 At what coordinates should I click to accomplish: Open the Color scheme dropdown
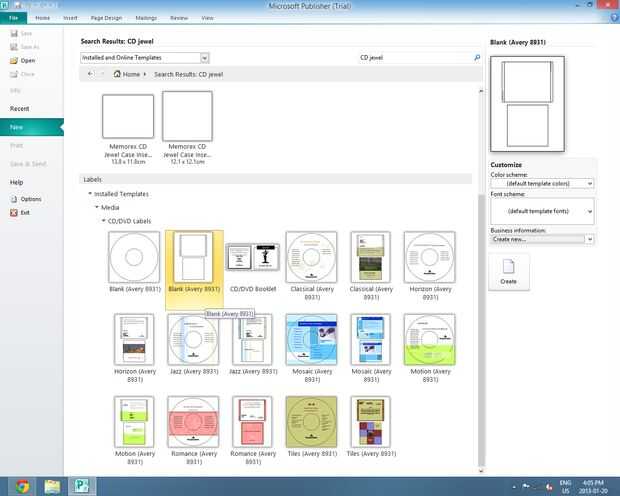click(542, 184)
